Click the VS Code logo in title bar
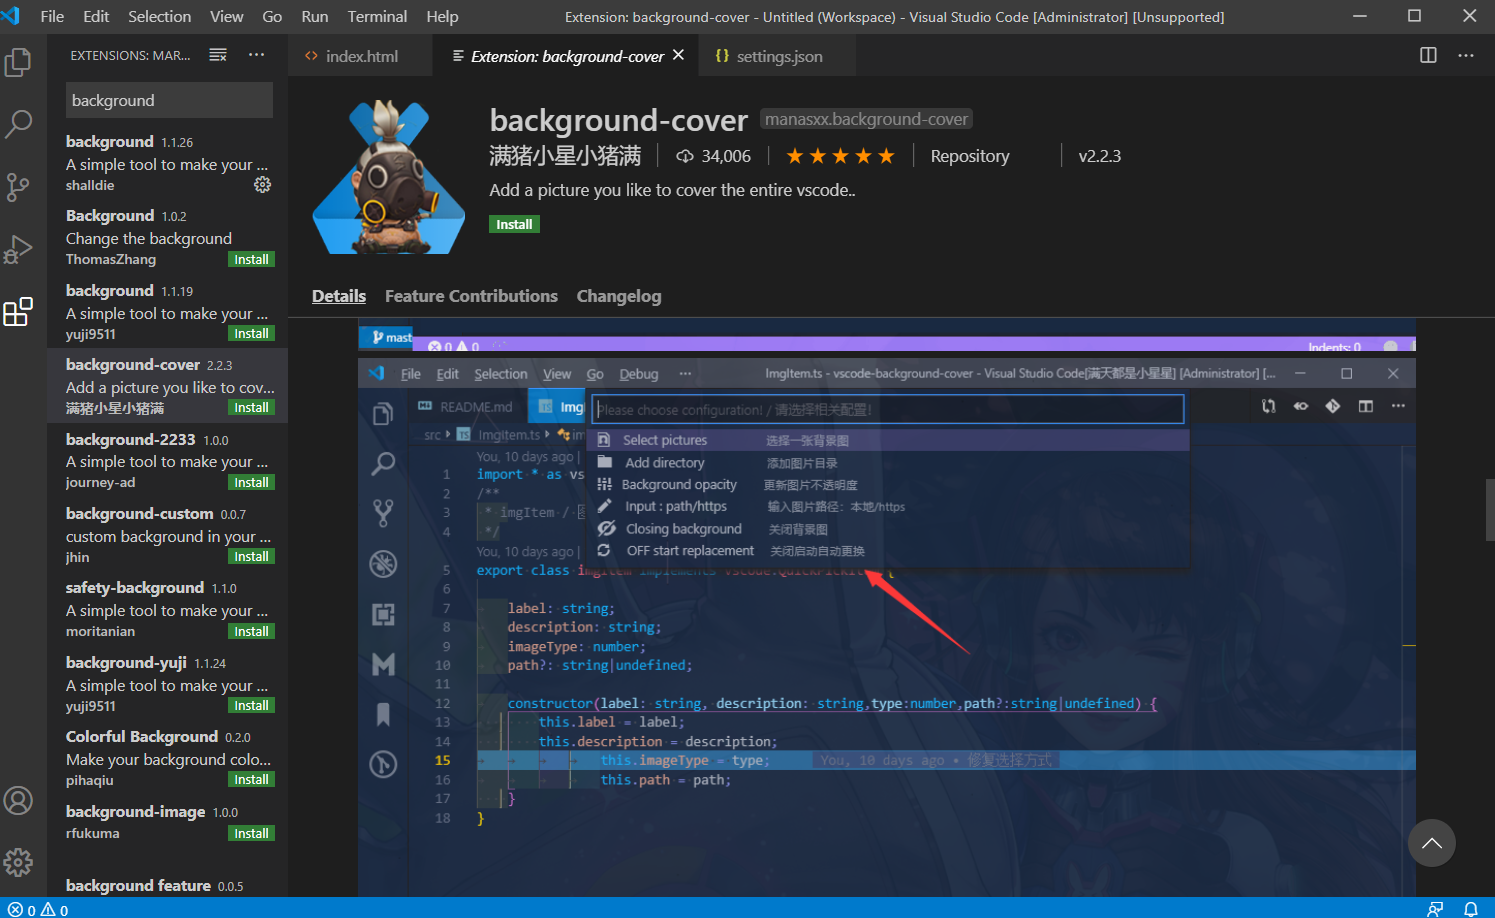 coord(12,16)
